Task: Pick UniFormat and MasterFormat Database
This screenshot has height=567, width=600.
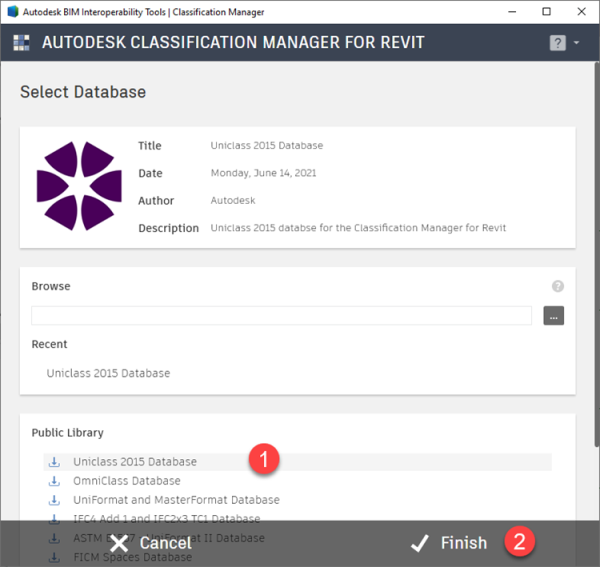Action: (x=176, y=500)
